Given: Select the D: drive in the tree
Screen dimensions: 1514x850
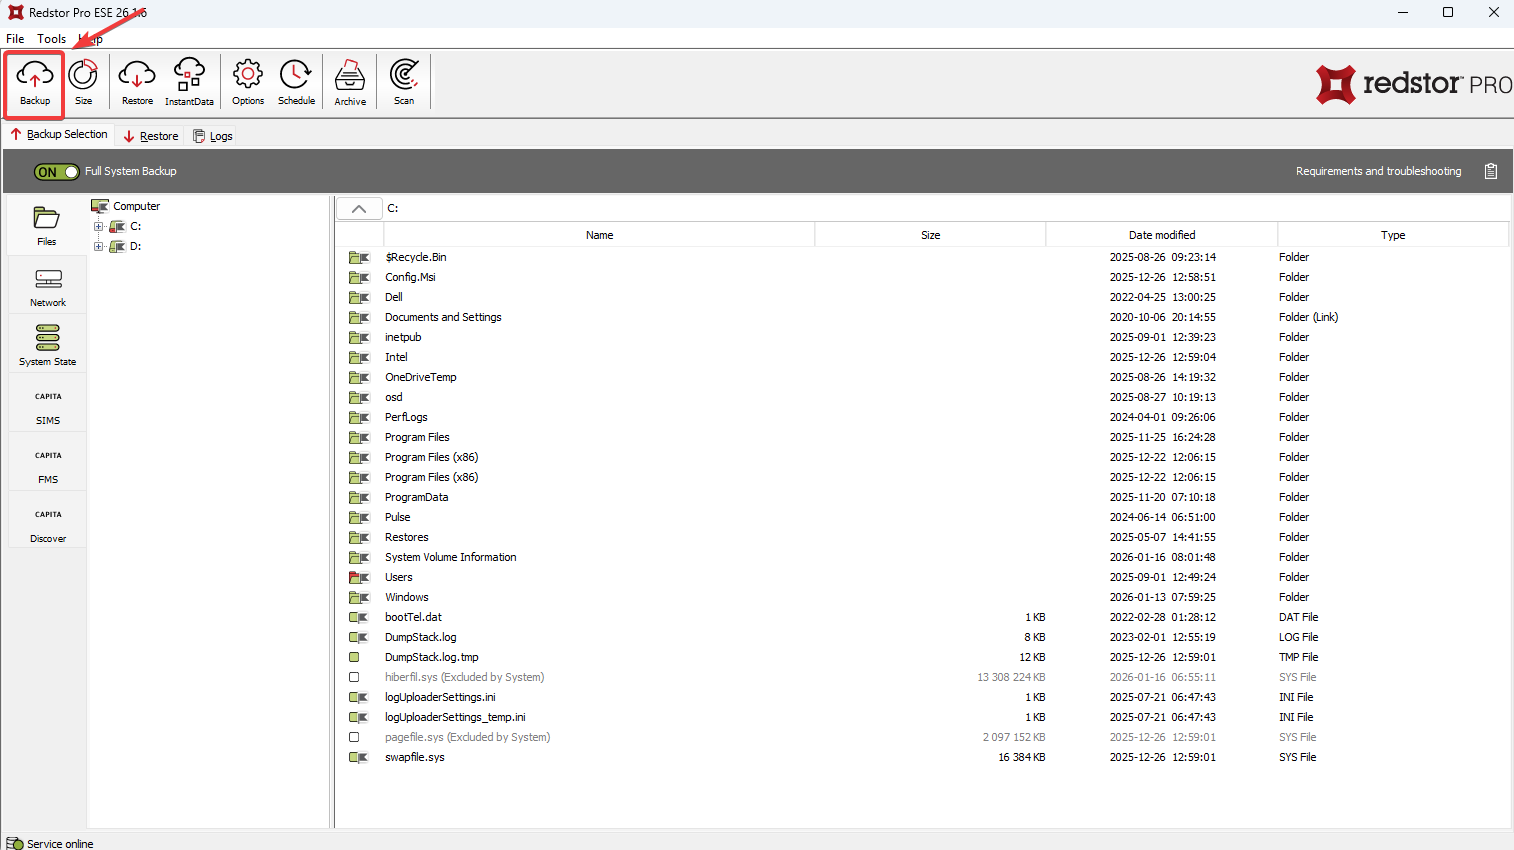Looking at the screenshot, I should [x=136, y=246].
